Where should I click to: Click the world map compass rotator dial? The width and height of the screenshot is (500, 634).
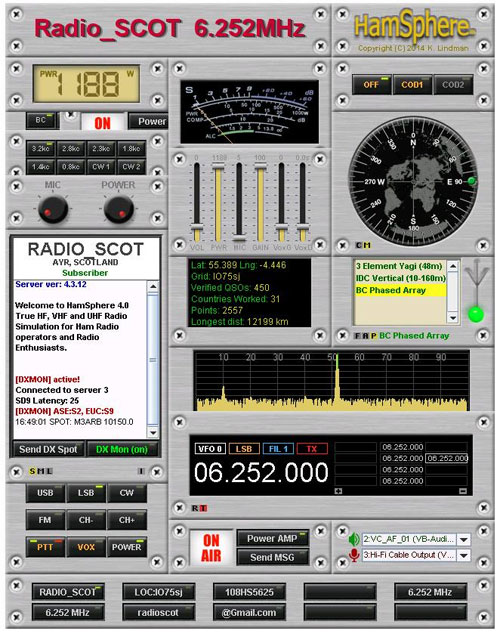point(413,181)
